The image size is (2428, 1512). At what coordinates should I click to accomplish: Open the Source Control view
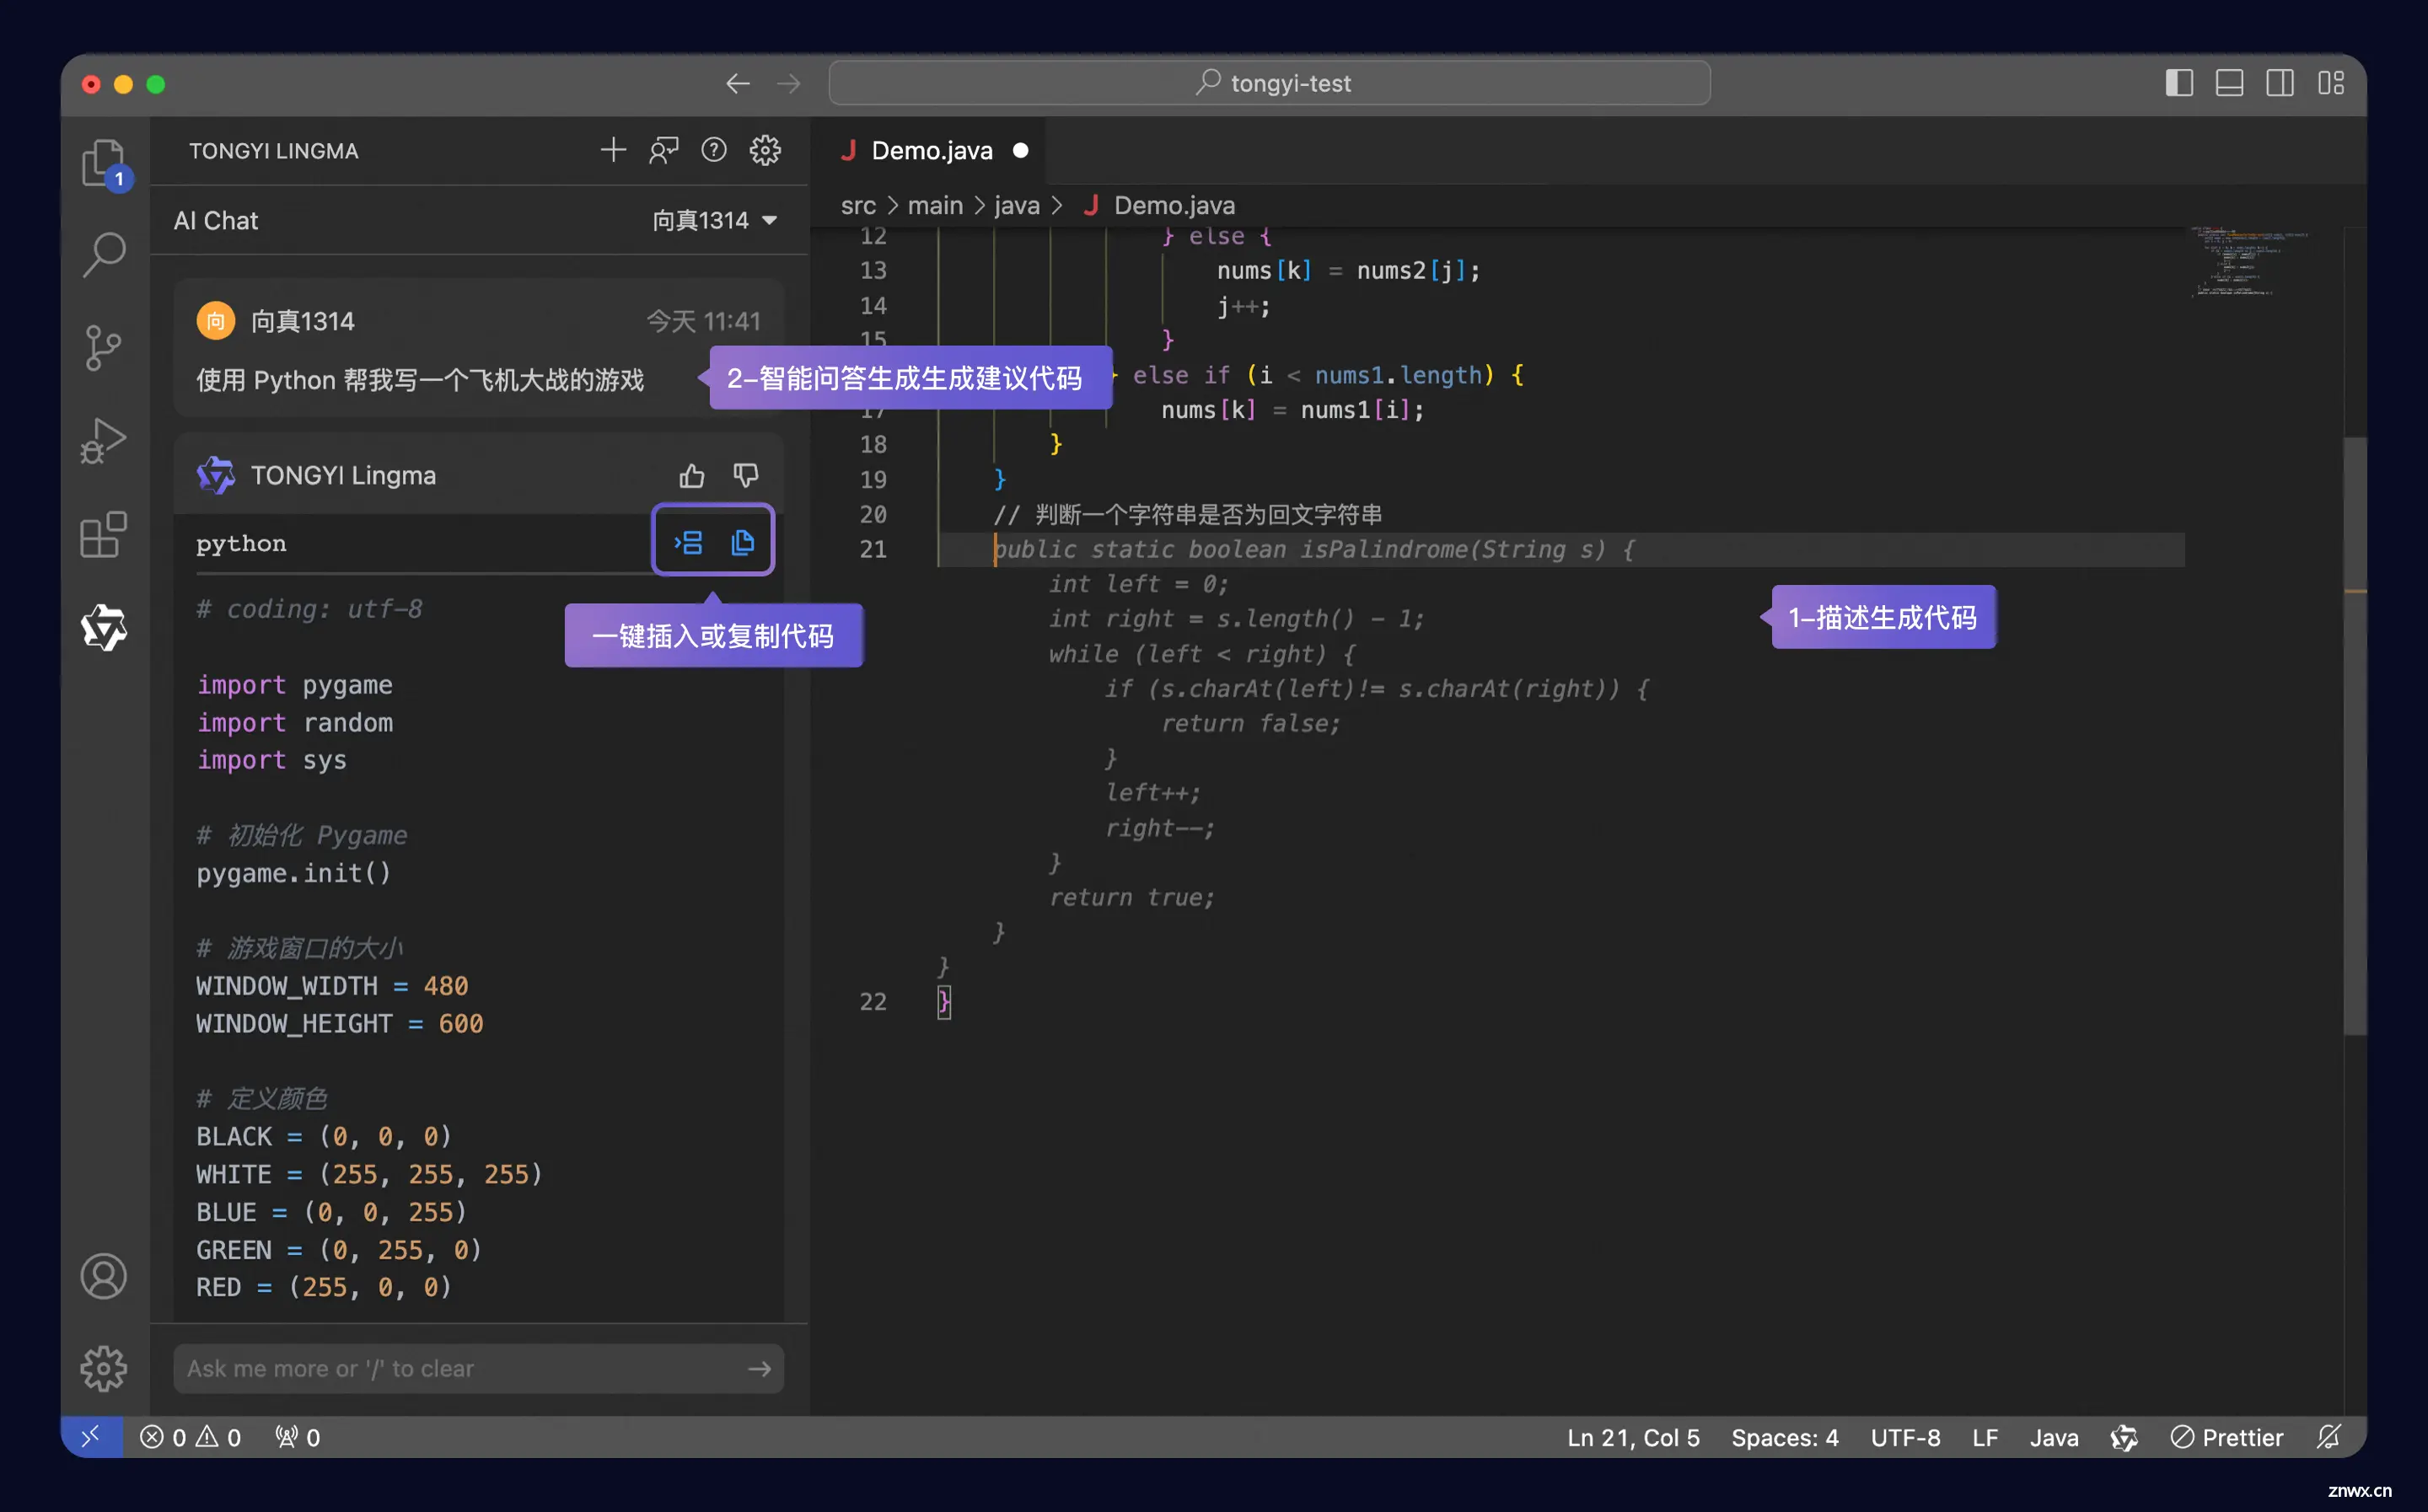coord(104,348)
